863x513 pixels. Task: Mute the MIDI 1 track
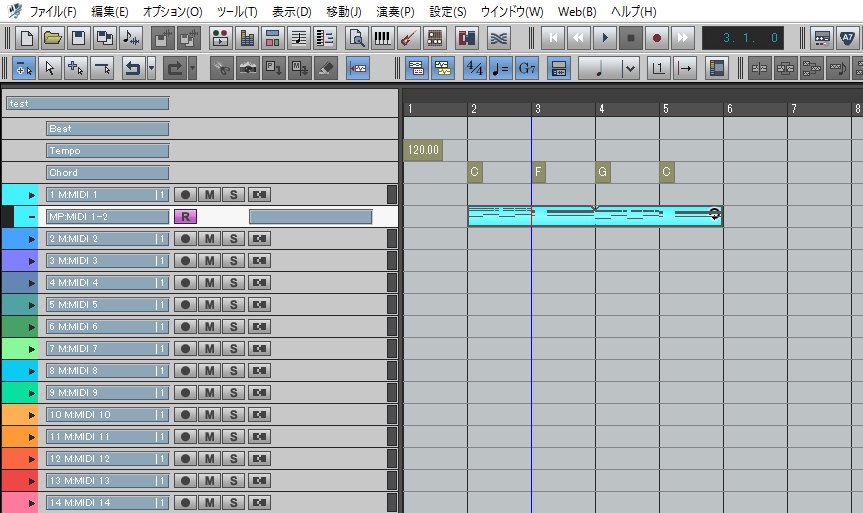point(210,194)
